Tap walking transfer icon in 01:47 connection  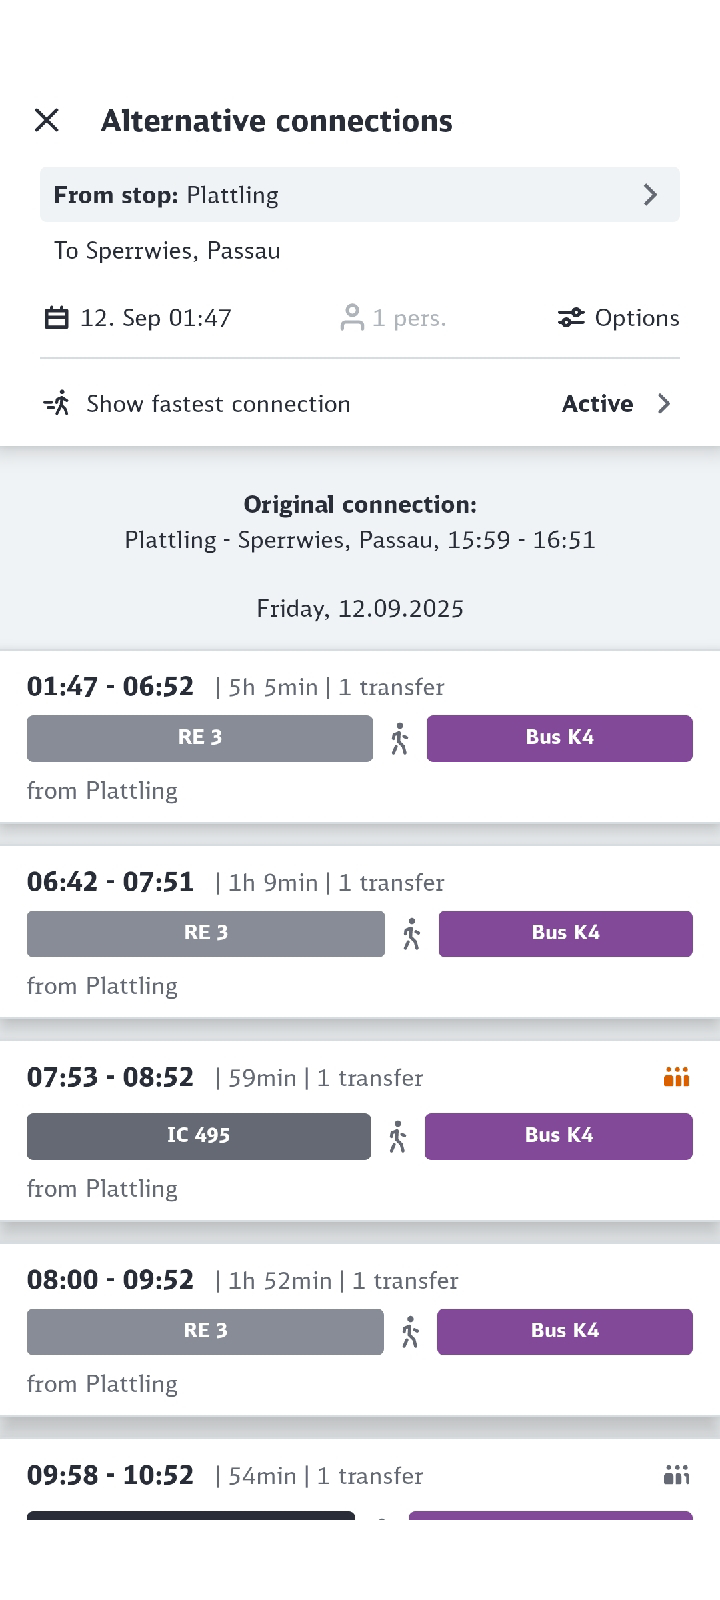point(400,739)
